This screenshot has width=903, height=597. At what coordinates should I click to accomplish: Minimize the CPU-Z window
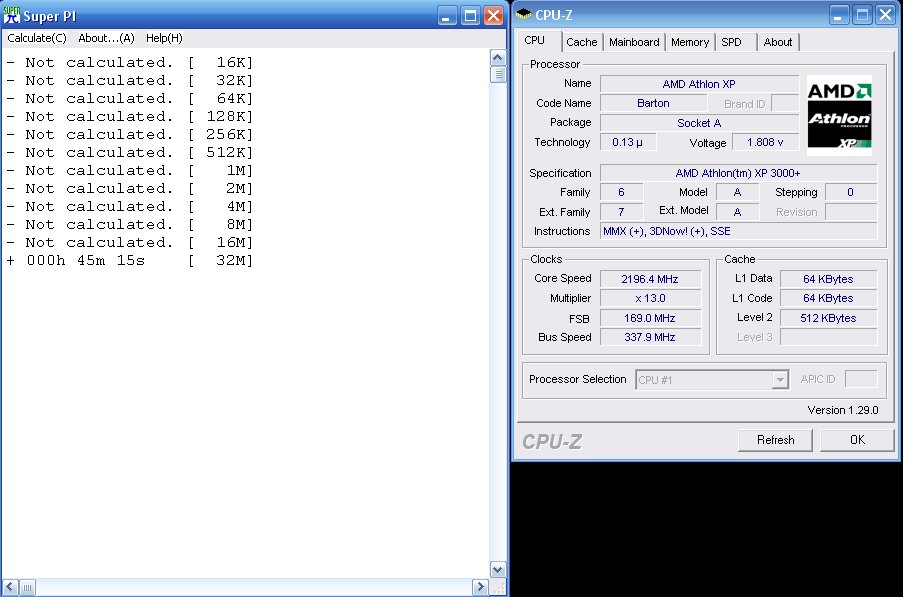click(838, 15)
